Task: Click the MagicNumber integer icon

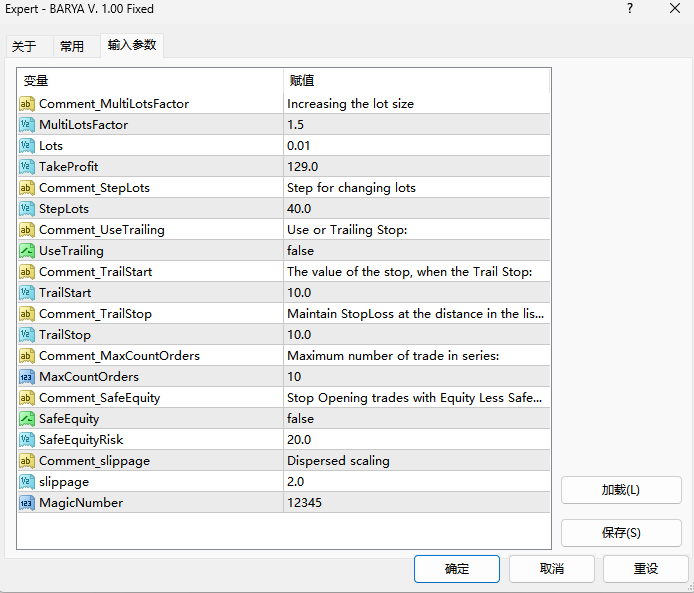Action: tap(27, 503)
